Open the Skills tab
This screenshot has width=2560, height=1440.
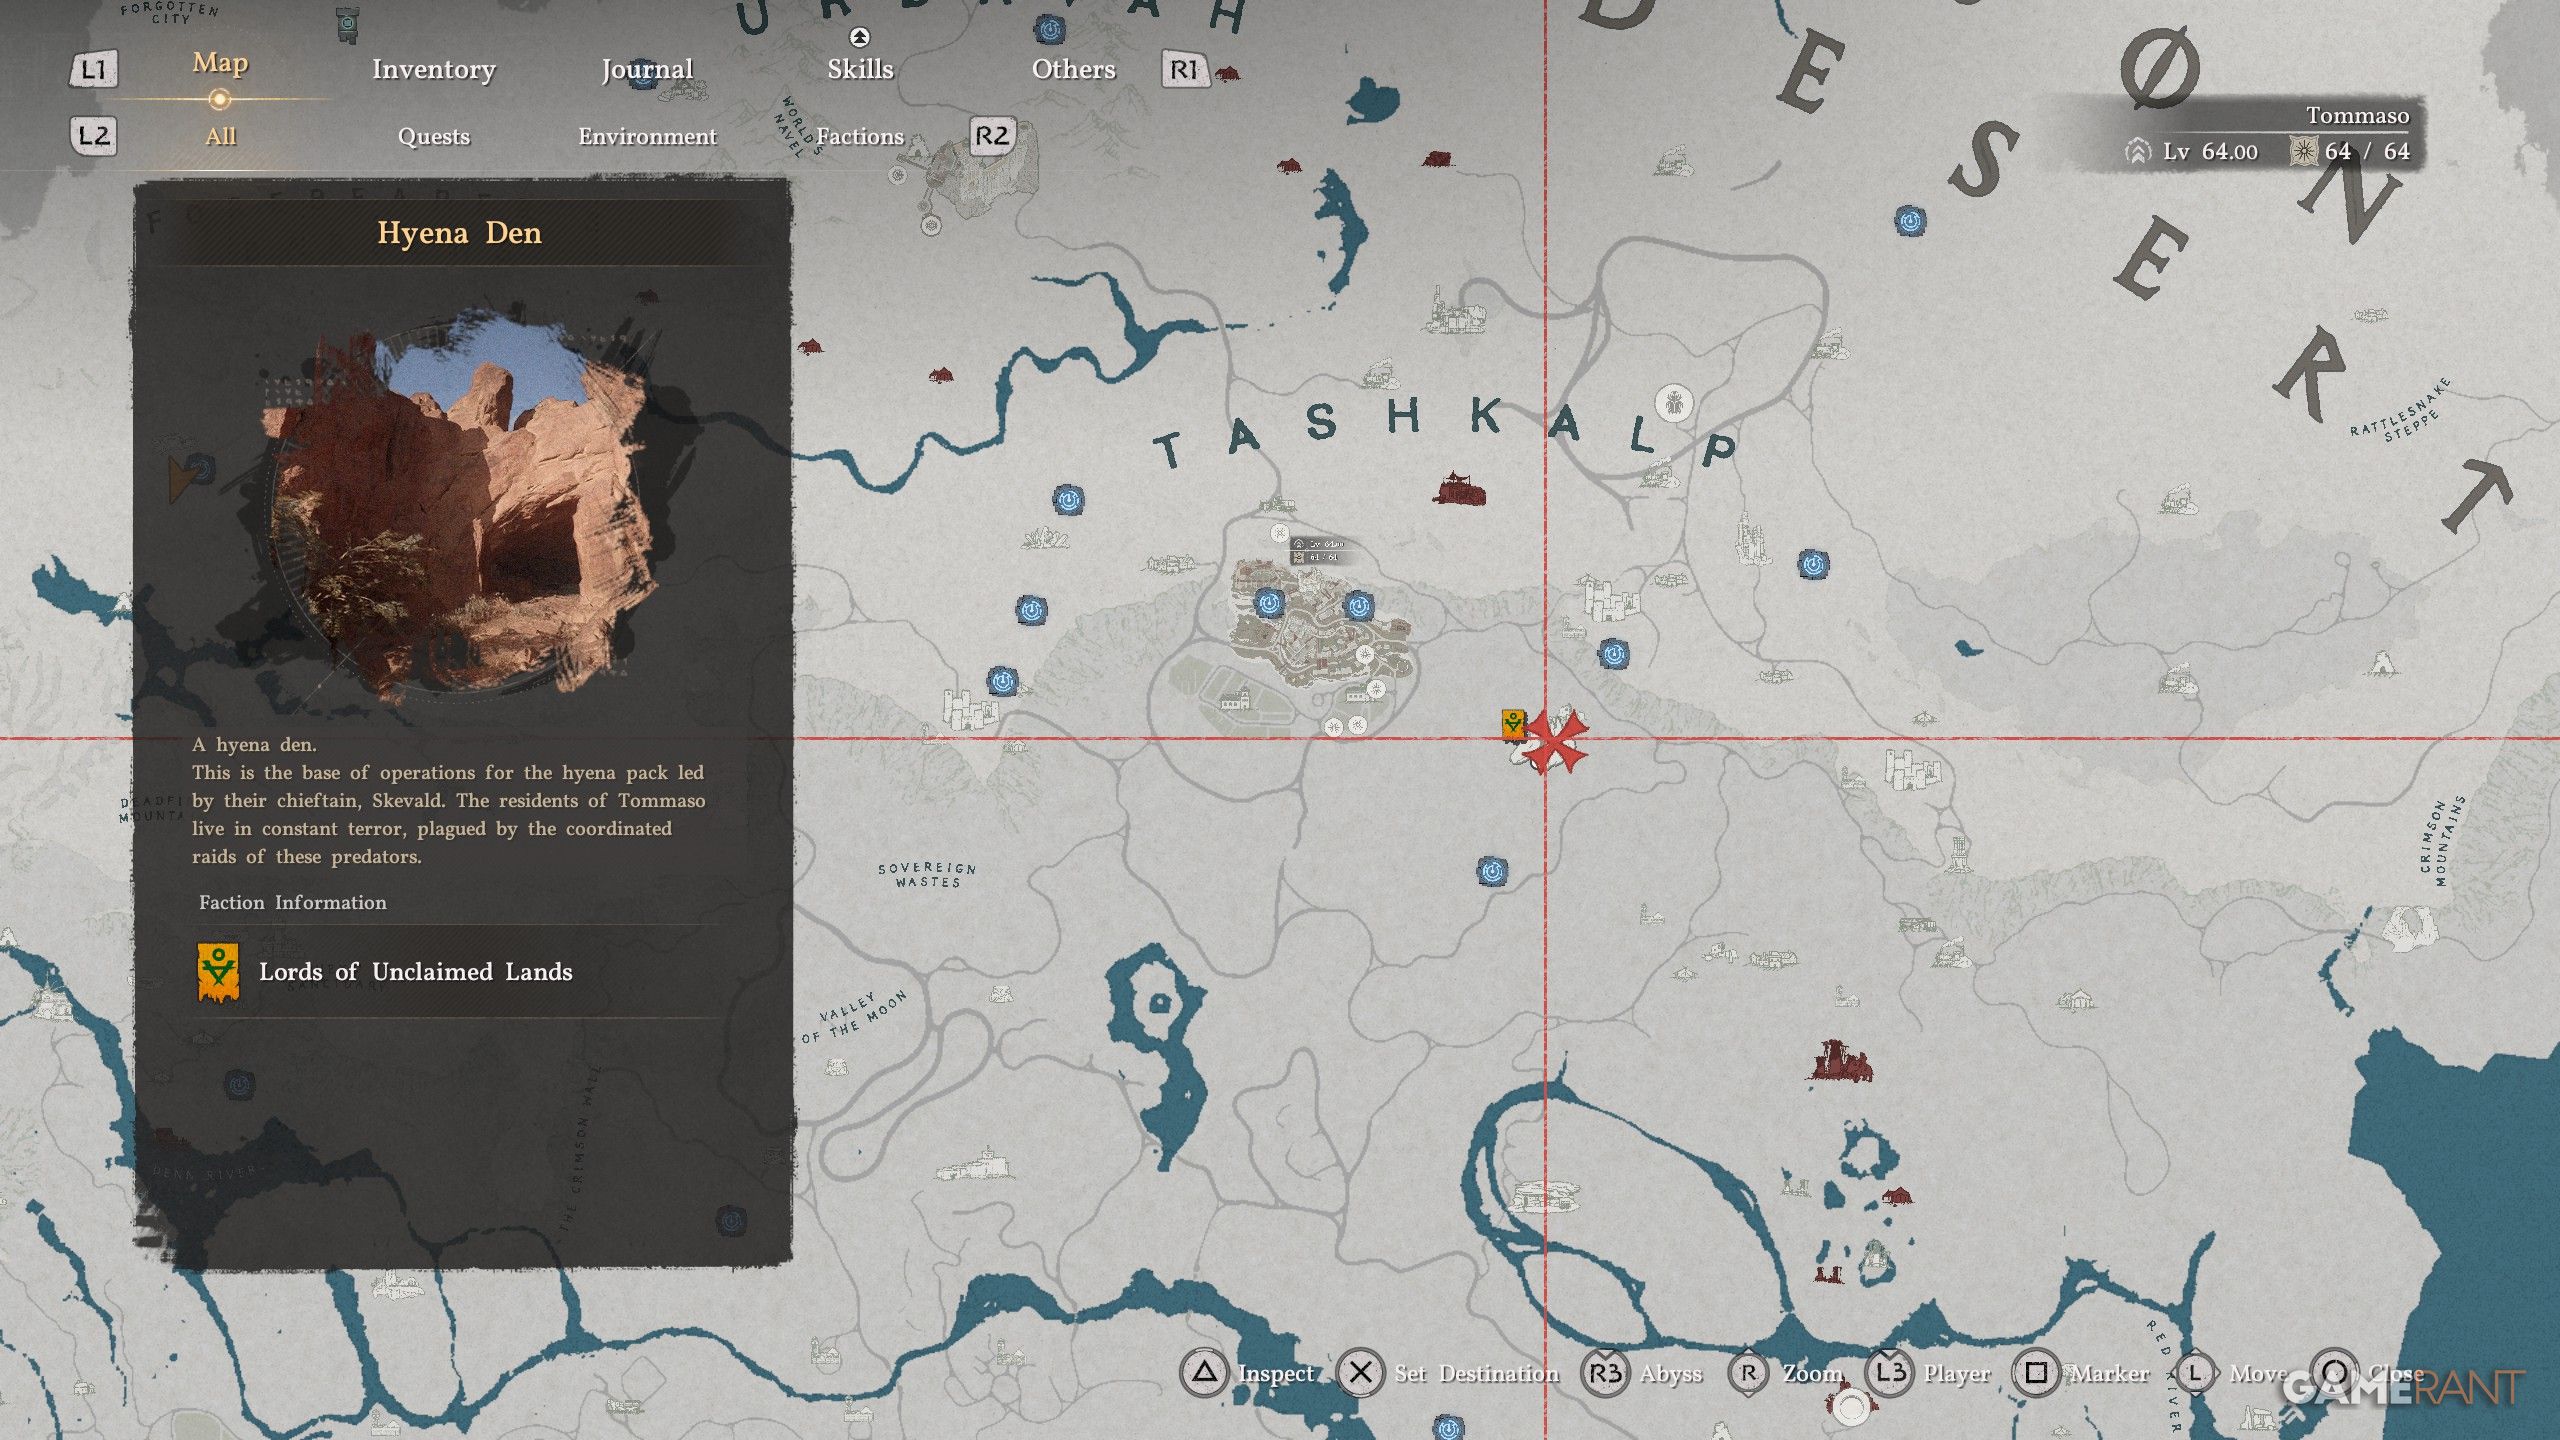860,69
